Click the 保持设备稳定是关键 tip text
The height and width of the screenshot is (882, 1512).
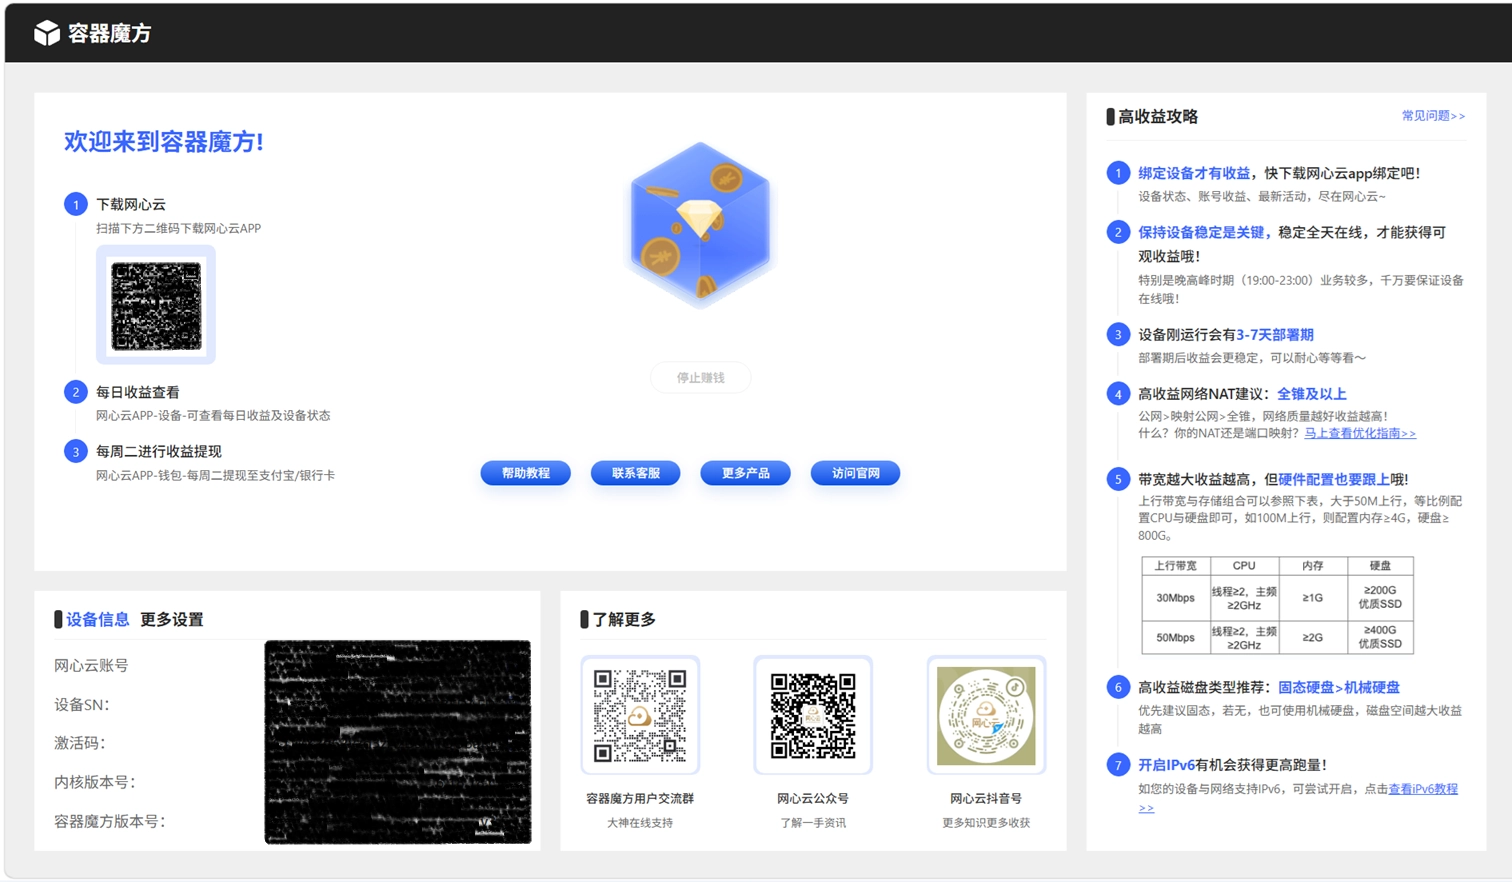1202,232
